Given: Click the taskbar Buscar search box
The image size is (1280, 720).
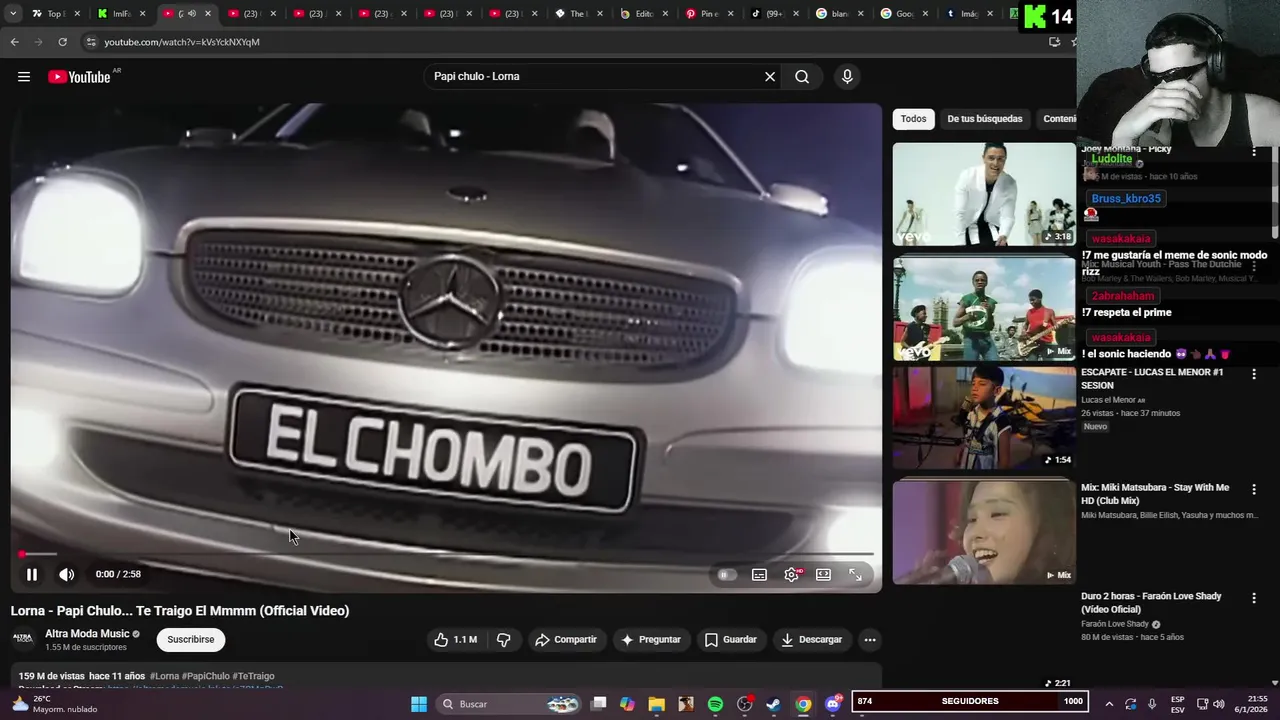Looking at the screenshot, I should coord(510,704).
